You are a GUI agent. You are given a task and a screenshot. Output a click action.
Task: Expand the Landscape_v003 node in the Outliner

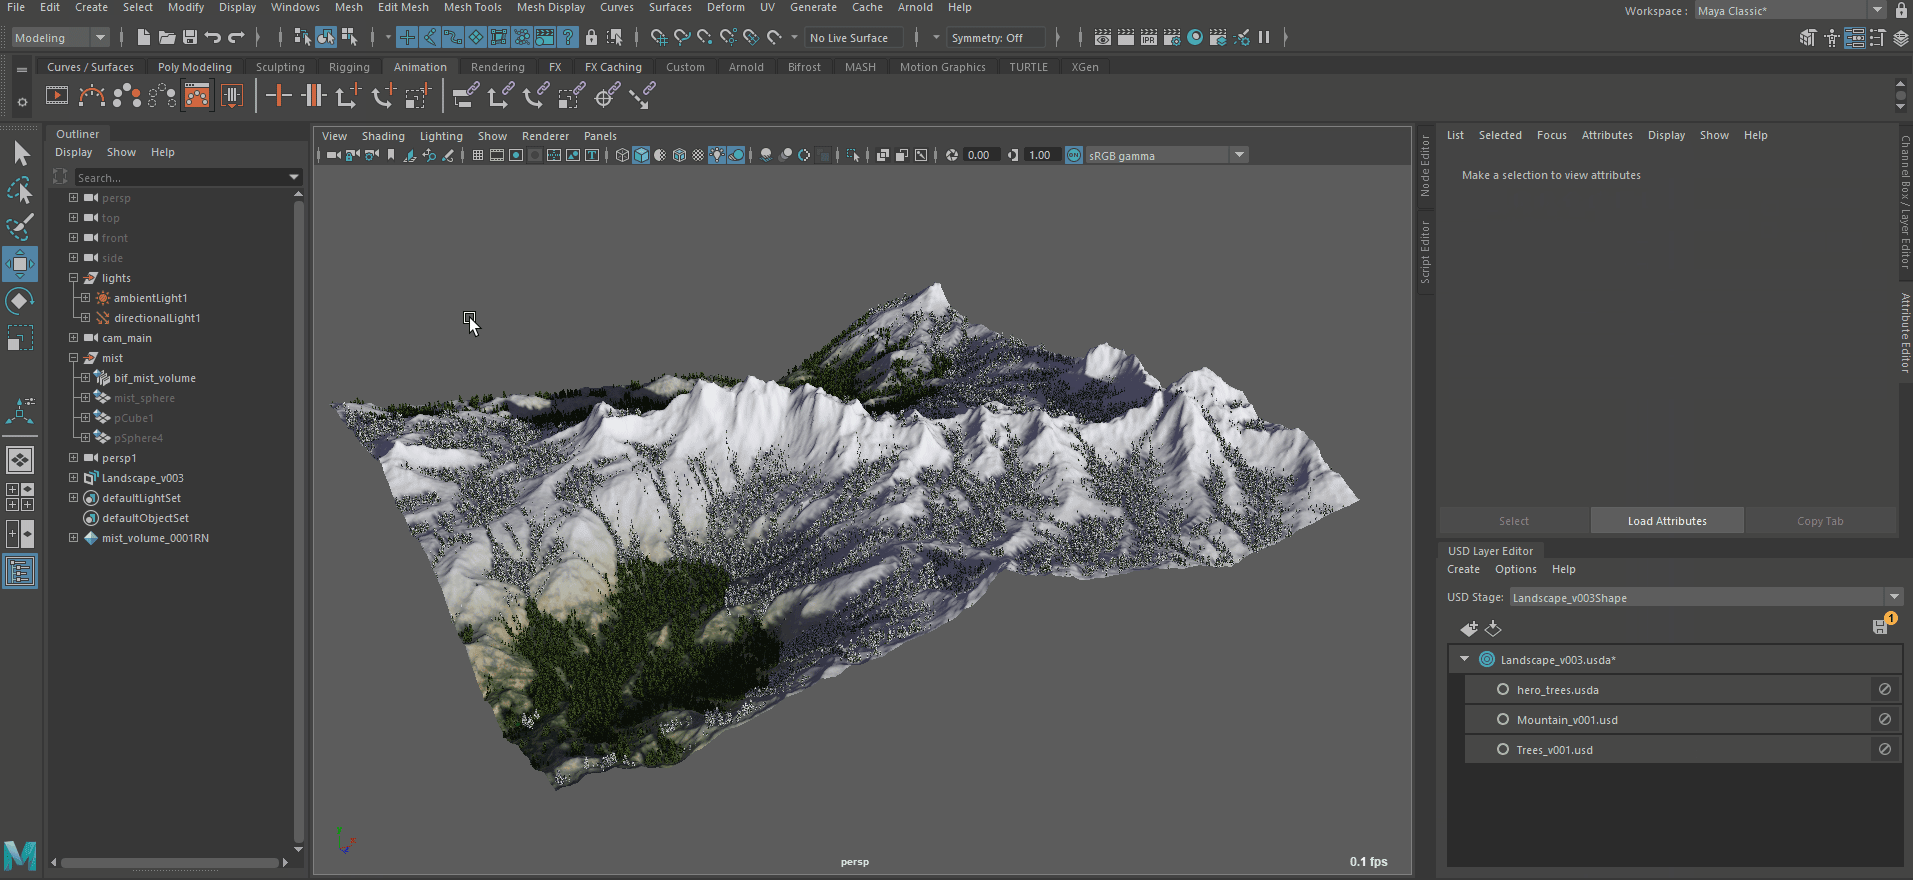click(x=73, y=478)
